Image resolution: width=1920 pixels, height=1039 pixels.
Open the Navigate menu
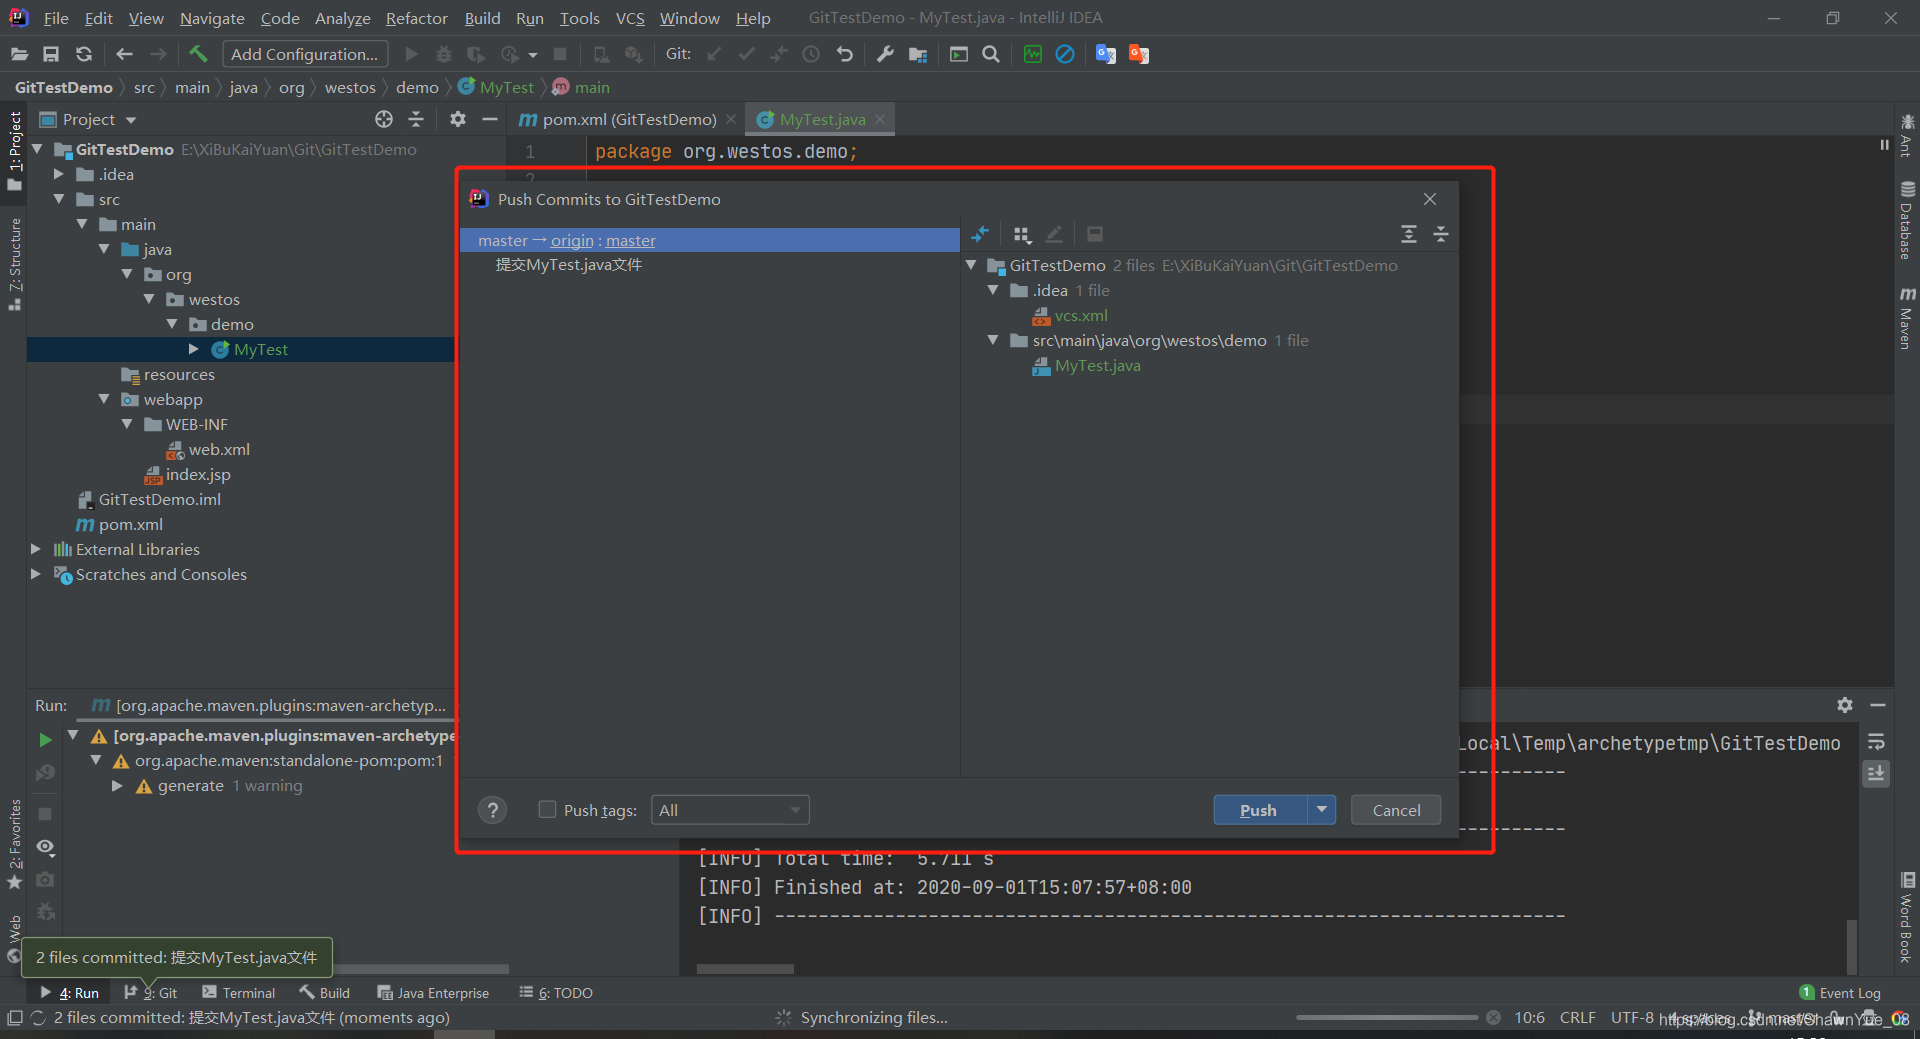click(212, 18)
